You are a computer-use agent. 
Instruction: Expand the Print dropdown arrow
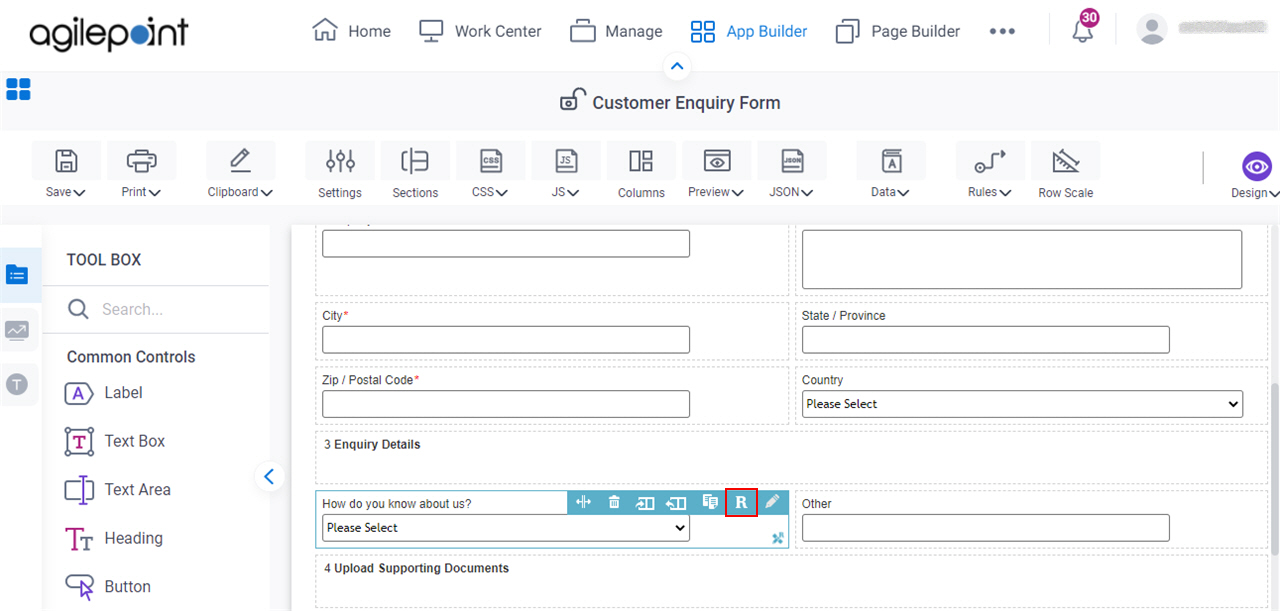[155, 192]
